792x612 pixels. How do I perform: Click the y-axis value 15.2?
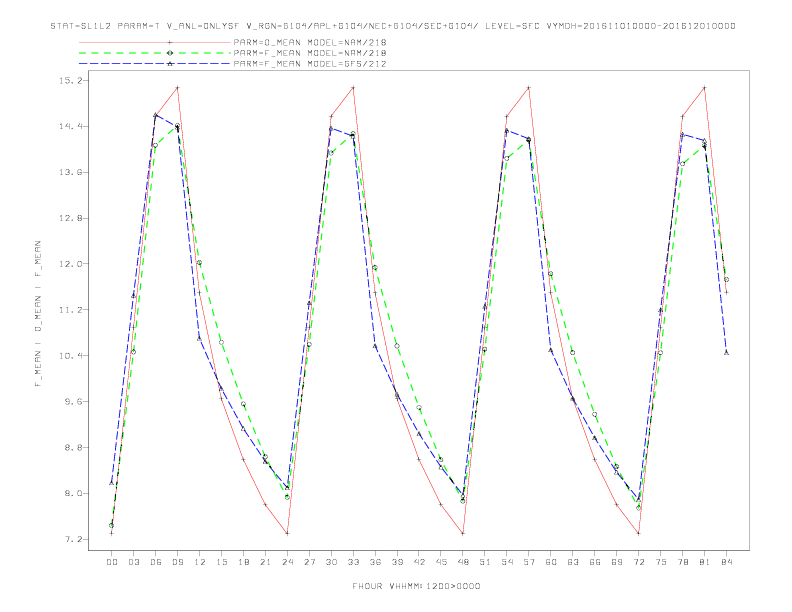[70, 81]
